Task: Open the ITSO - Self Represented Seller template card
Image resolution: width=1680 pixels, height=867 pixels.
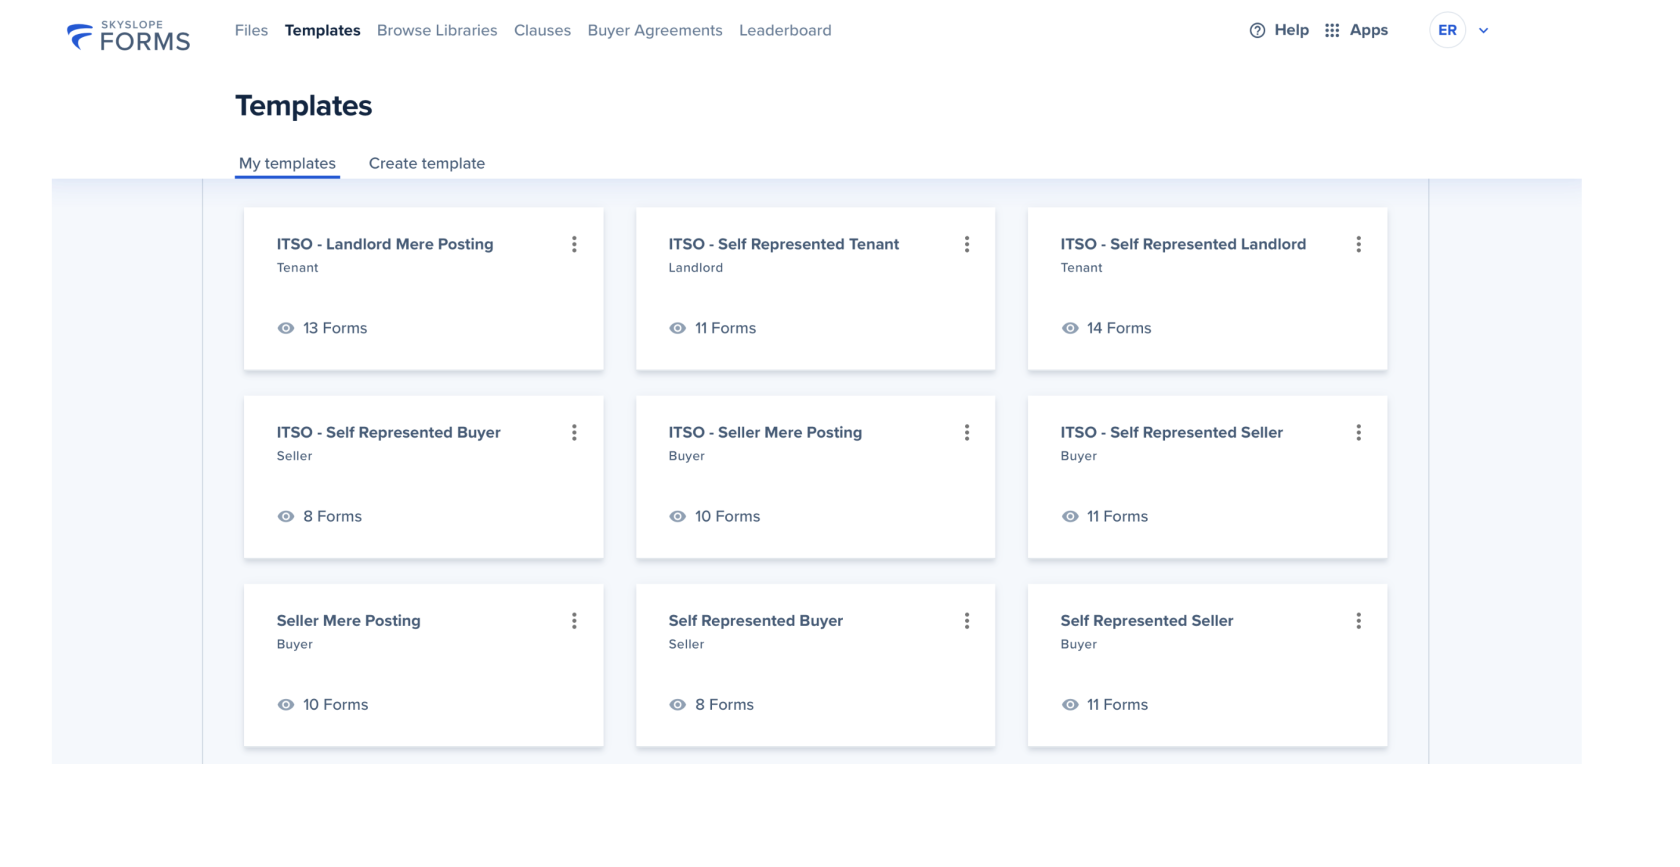Action: 1207,477
